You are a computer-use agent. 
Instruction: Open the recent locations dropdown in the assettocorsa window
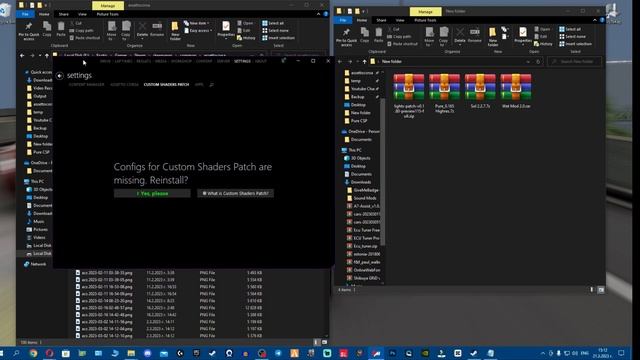coord(40,56)
